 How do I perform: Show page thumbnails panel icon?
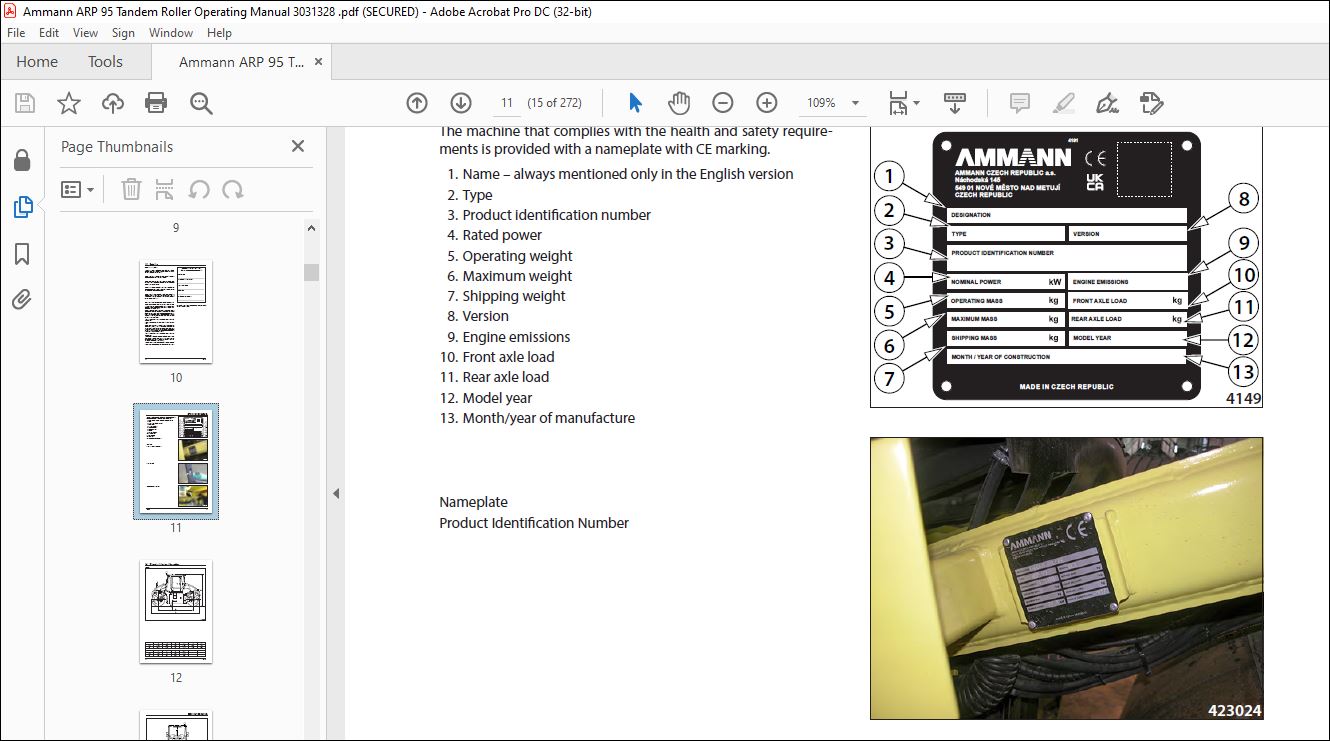coord(22,207)
